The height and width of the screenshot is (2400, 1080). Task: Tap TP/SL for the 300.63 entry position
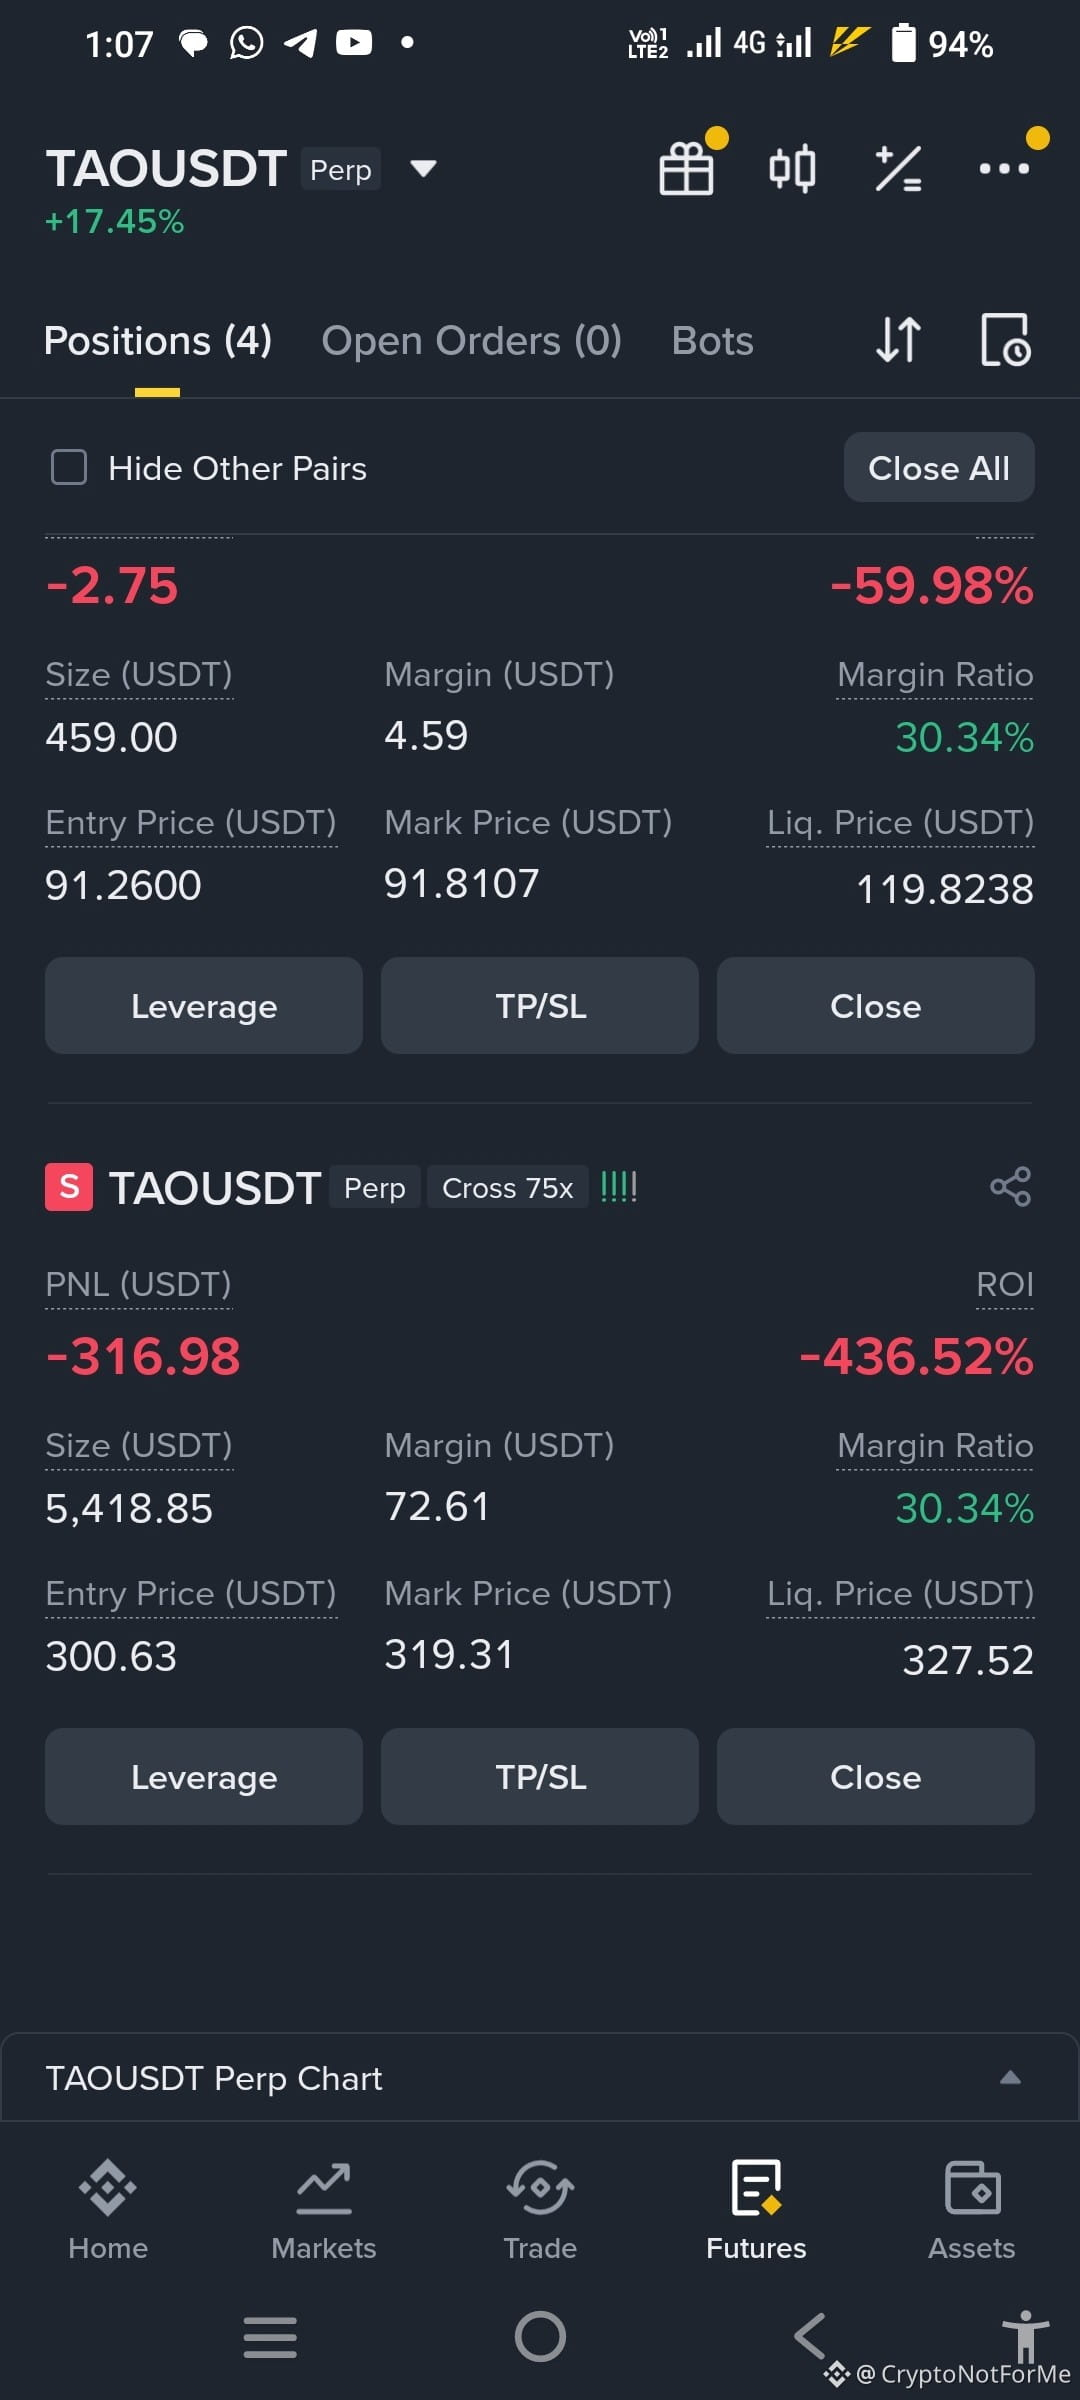tap(540, 1777)
